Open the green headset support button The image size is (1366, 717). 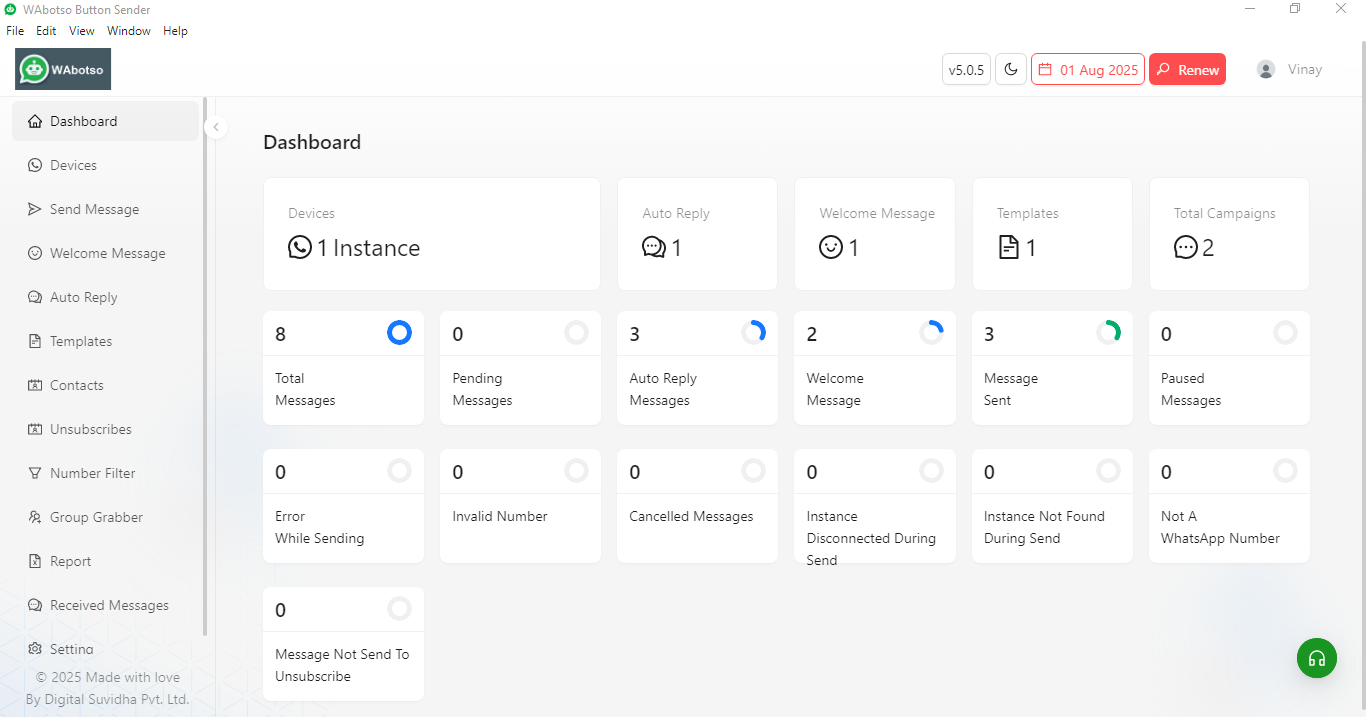coord(1317,658)
